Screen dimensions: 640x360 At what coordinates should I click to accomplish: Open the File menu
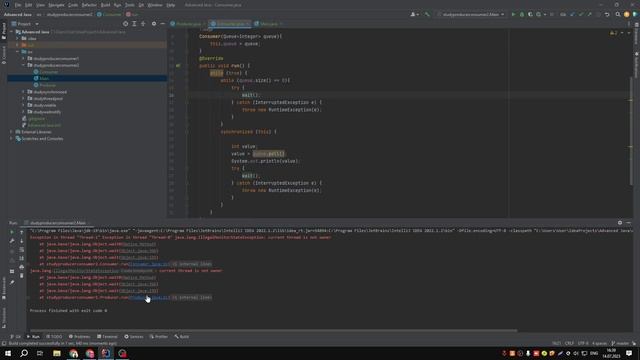18,5
